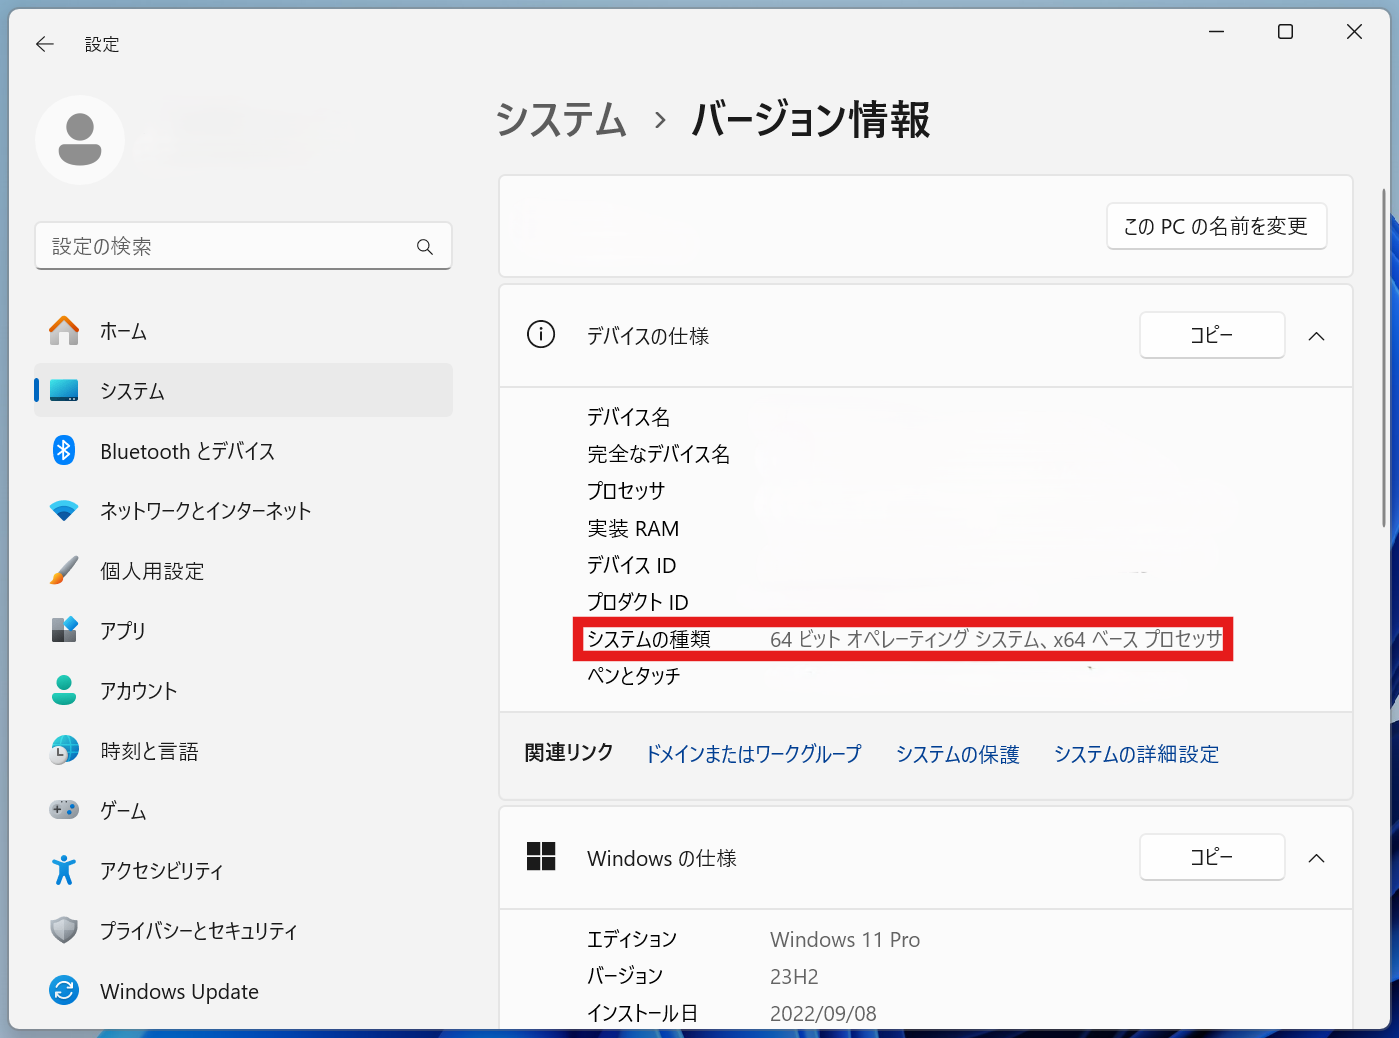Click the info icon by デバイスの仕様
This screenshot has width=1399, height=1038.
pyautogui.click(x=541, y=334)
